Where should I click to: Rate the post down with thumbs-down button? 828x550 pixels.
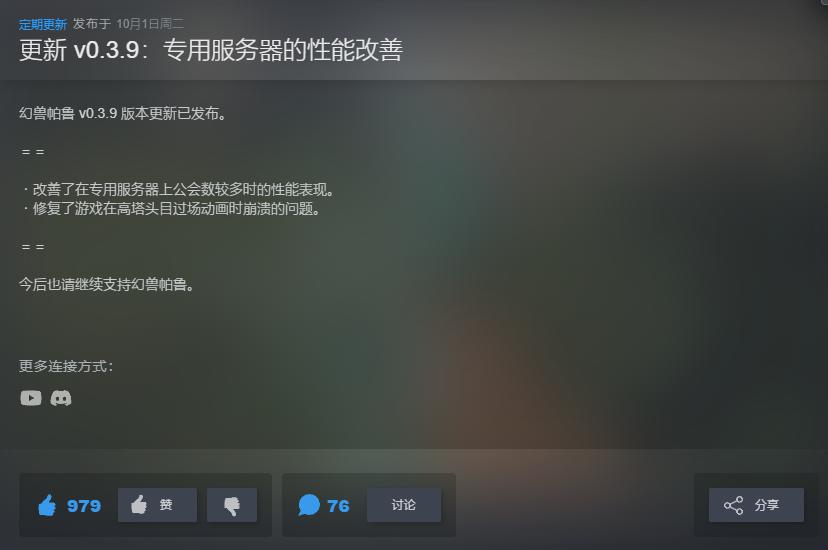point(232,505)
